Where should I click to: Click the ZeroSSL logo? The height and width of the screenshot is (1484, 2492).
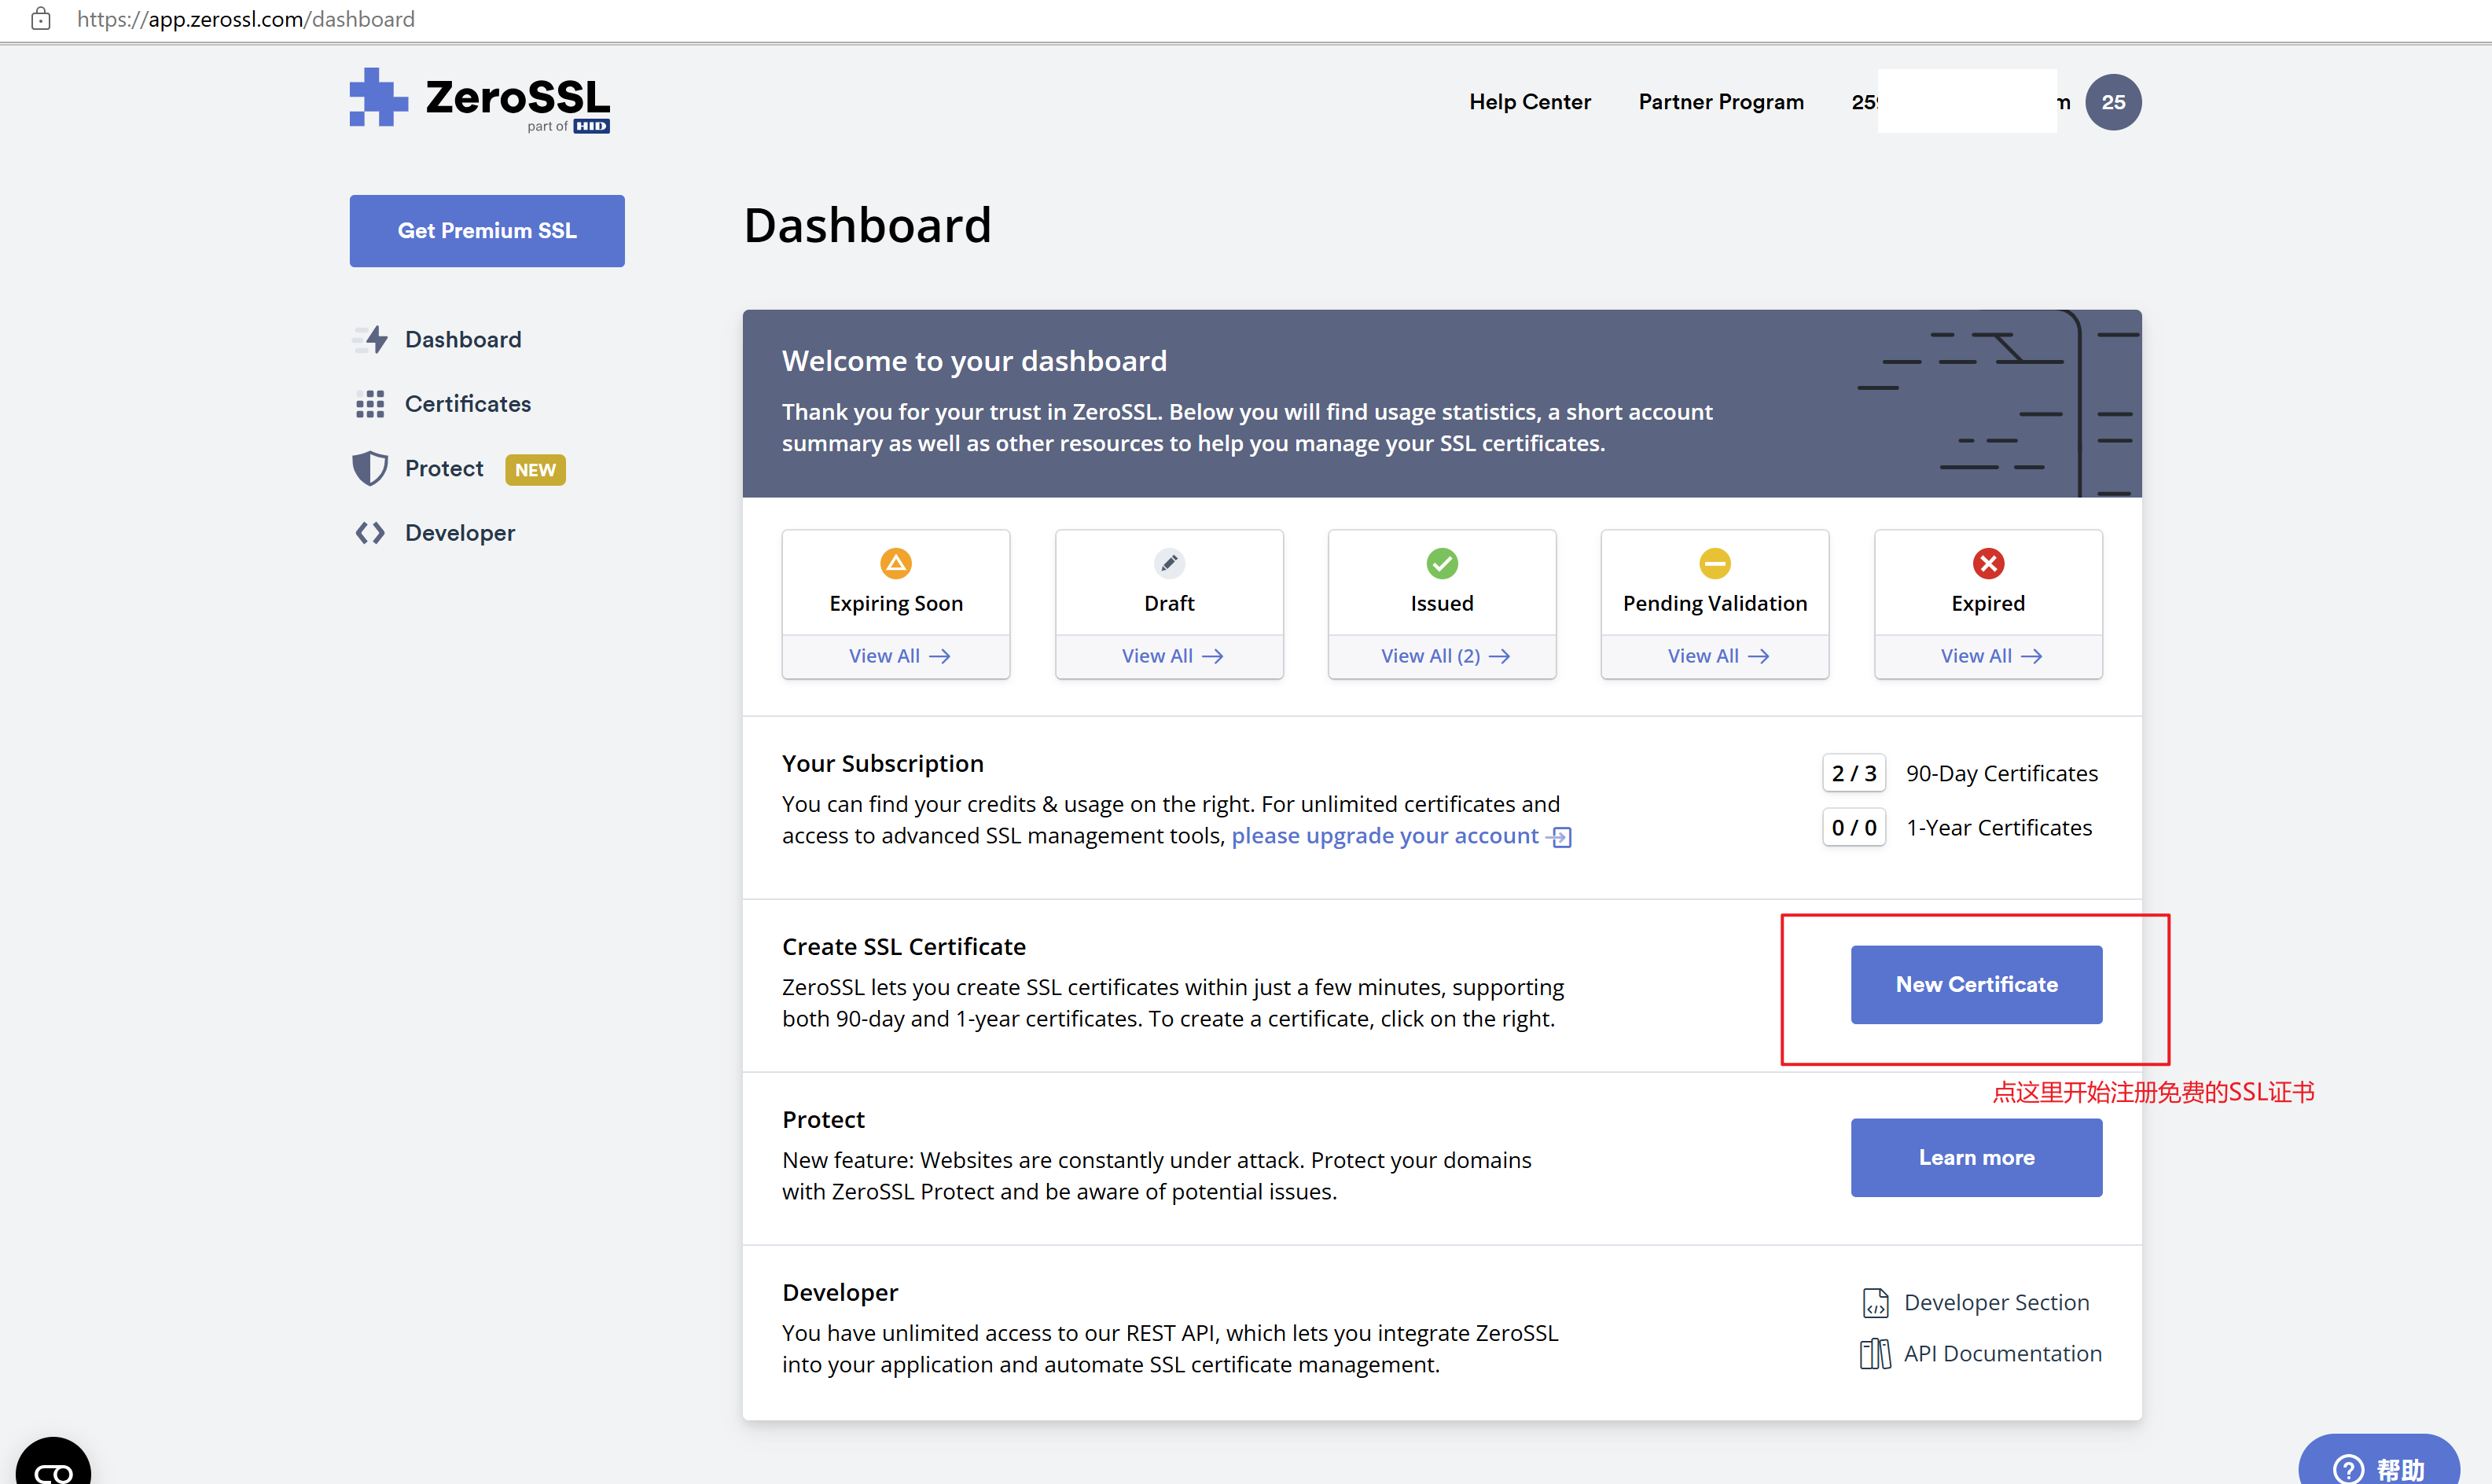tap(479, 100)
